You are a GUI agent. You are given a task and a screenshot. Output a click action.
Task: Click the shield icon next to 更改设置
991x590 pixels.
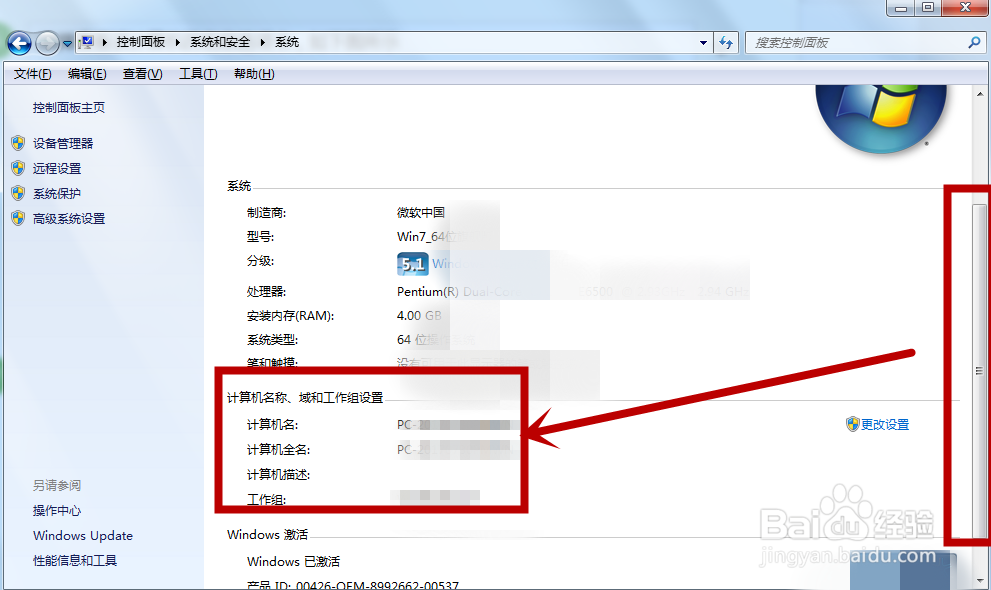click(x=853, y=424)
